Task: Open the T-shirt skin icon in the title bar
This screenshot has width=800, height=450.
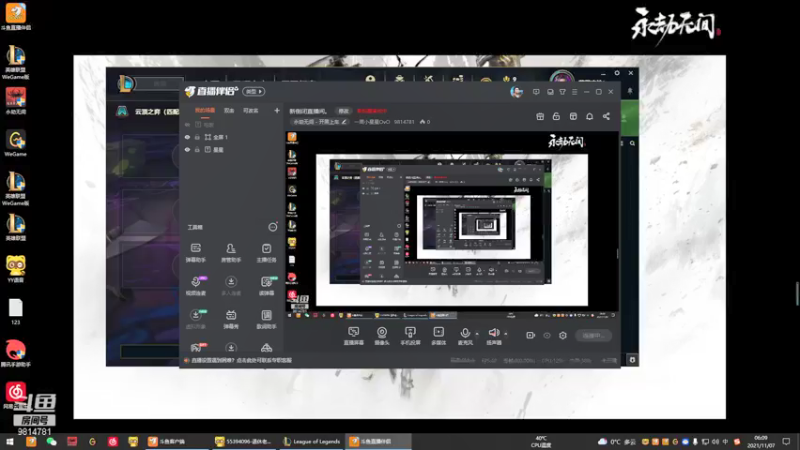Action: (562, 92)
